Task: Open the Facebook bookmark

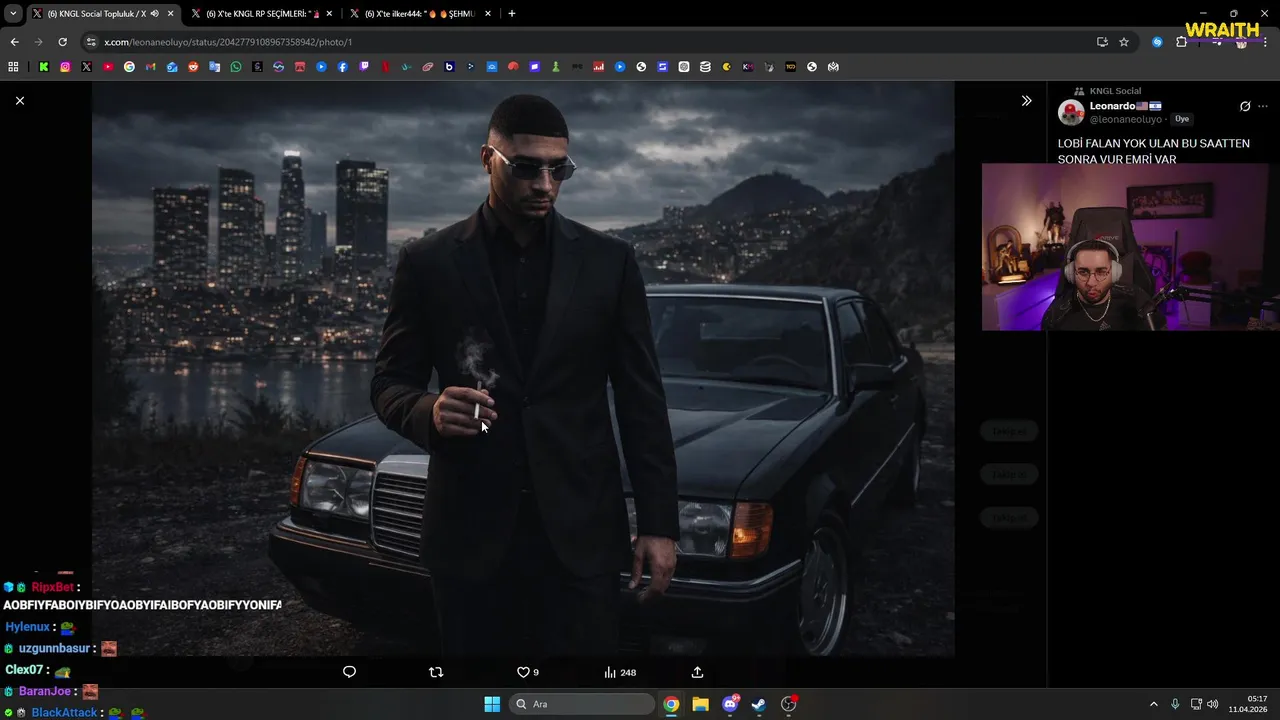Action: coord(343,67)
